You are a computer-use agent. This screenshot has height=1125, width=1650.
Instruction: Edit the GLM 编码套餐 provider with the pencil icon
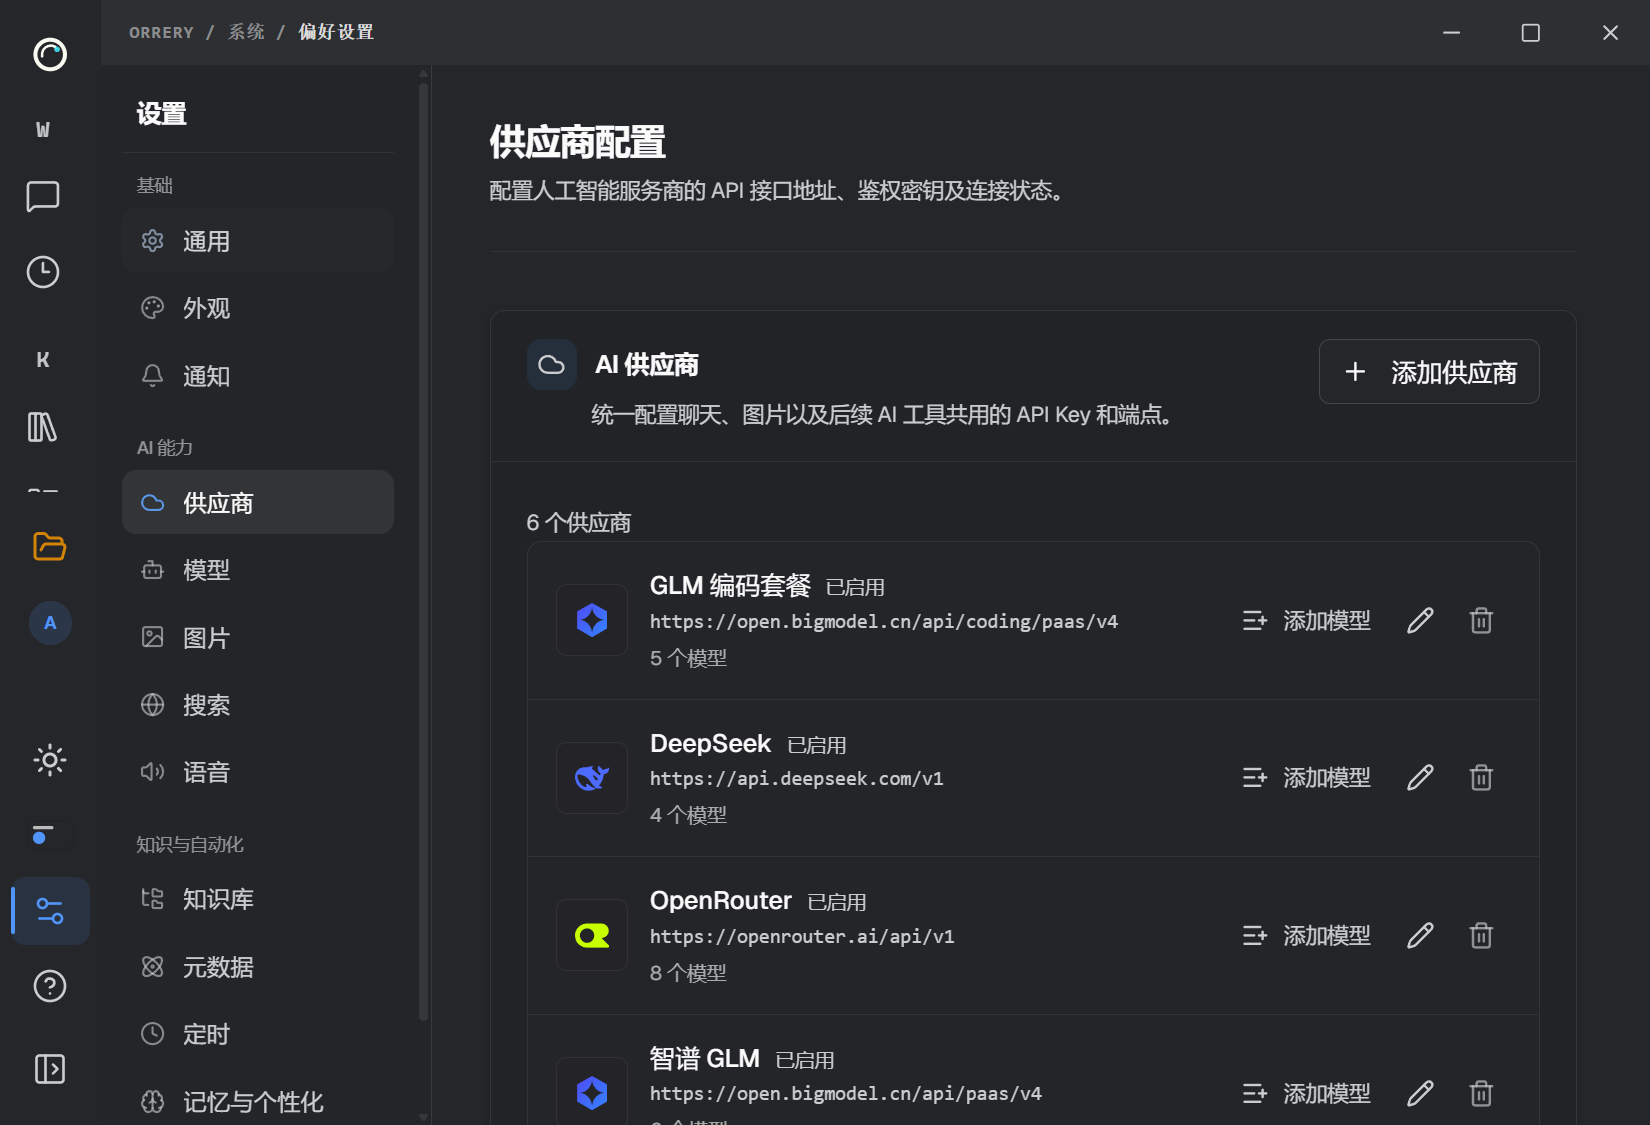(x=1420, y=621)
